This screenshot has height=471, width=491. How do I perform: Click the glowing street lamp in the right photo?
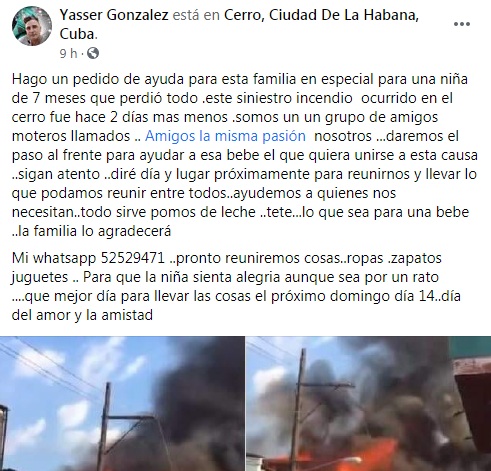350,461
